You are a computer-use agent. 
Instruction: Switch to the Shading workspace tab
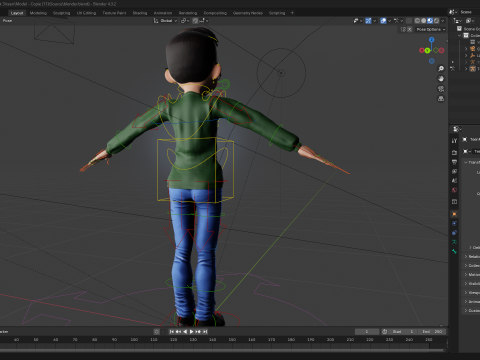pos(140,13)
